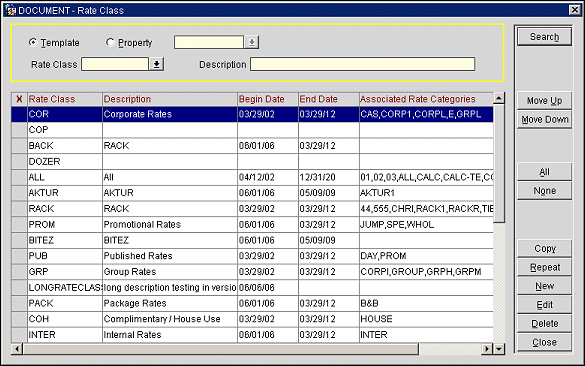Click the Copy button

(544, 248)
